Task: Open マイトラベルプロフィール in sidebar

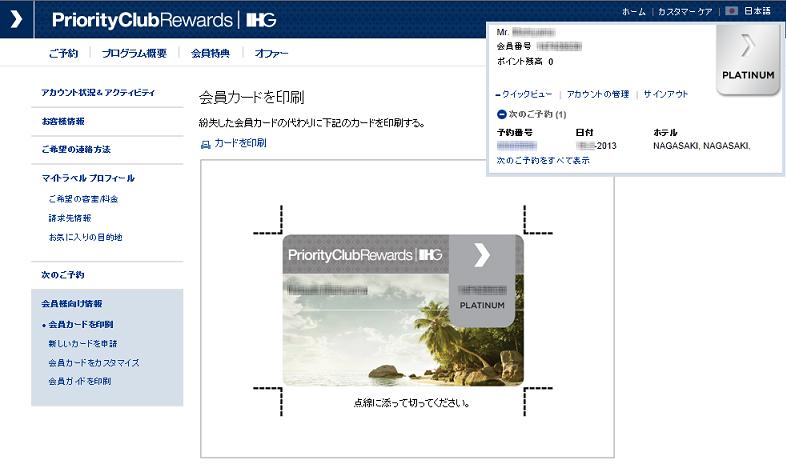Action: coord(88,178)
